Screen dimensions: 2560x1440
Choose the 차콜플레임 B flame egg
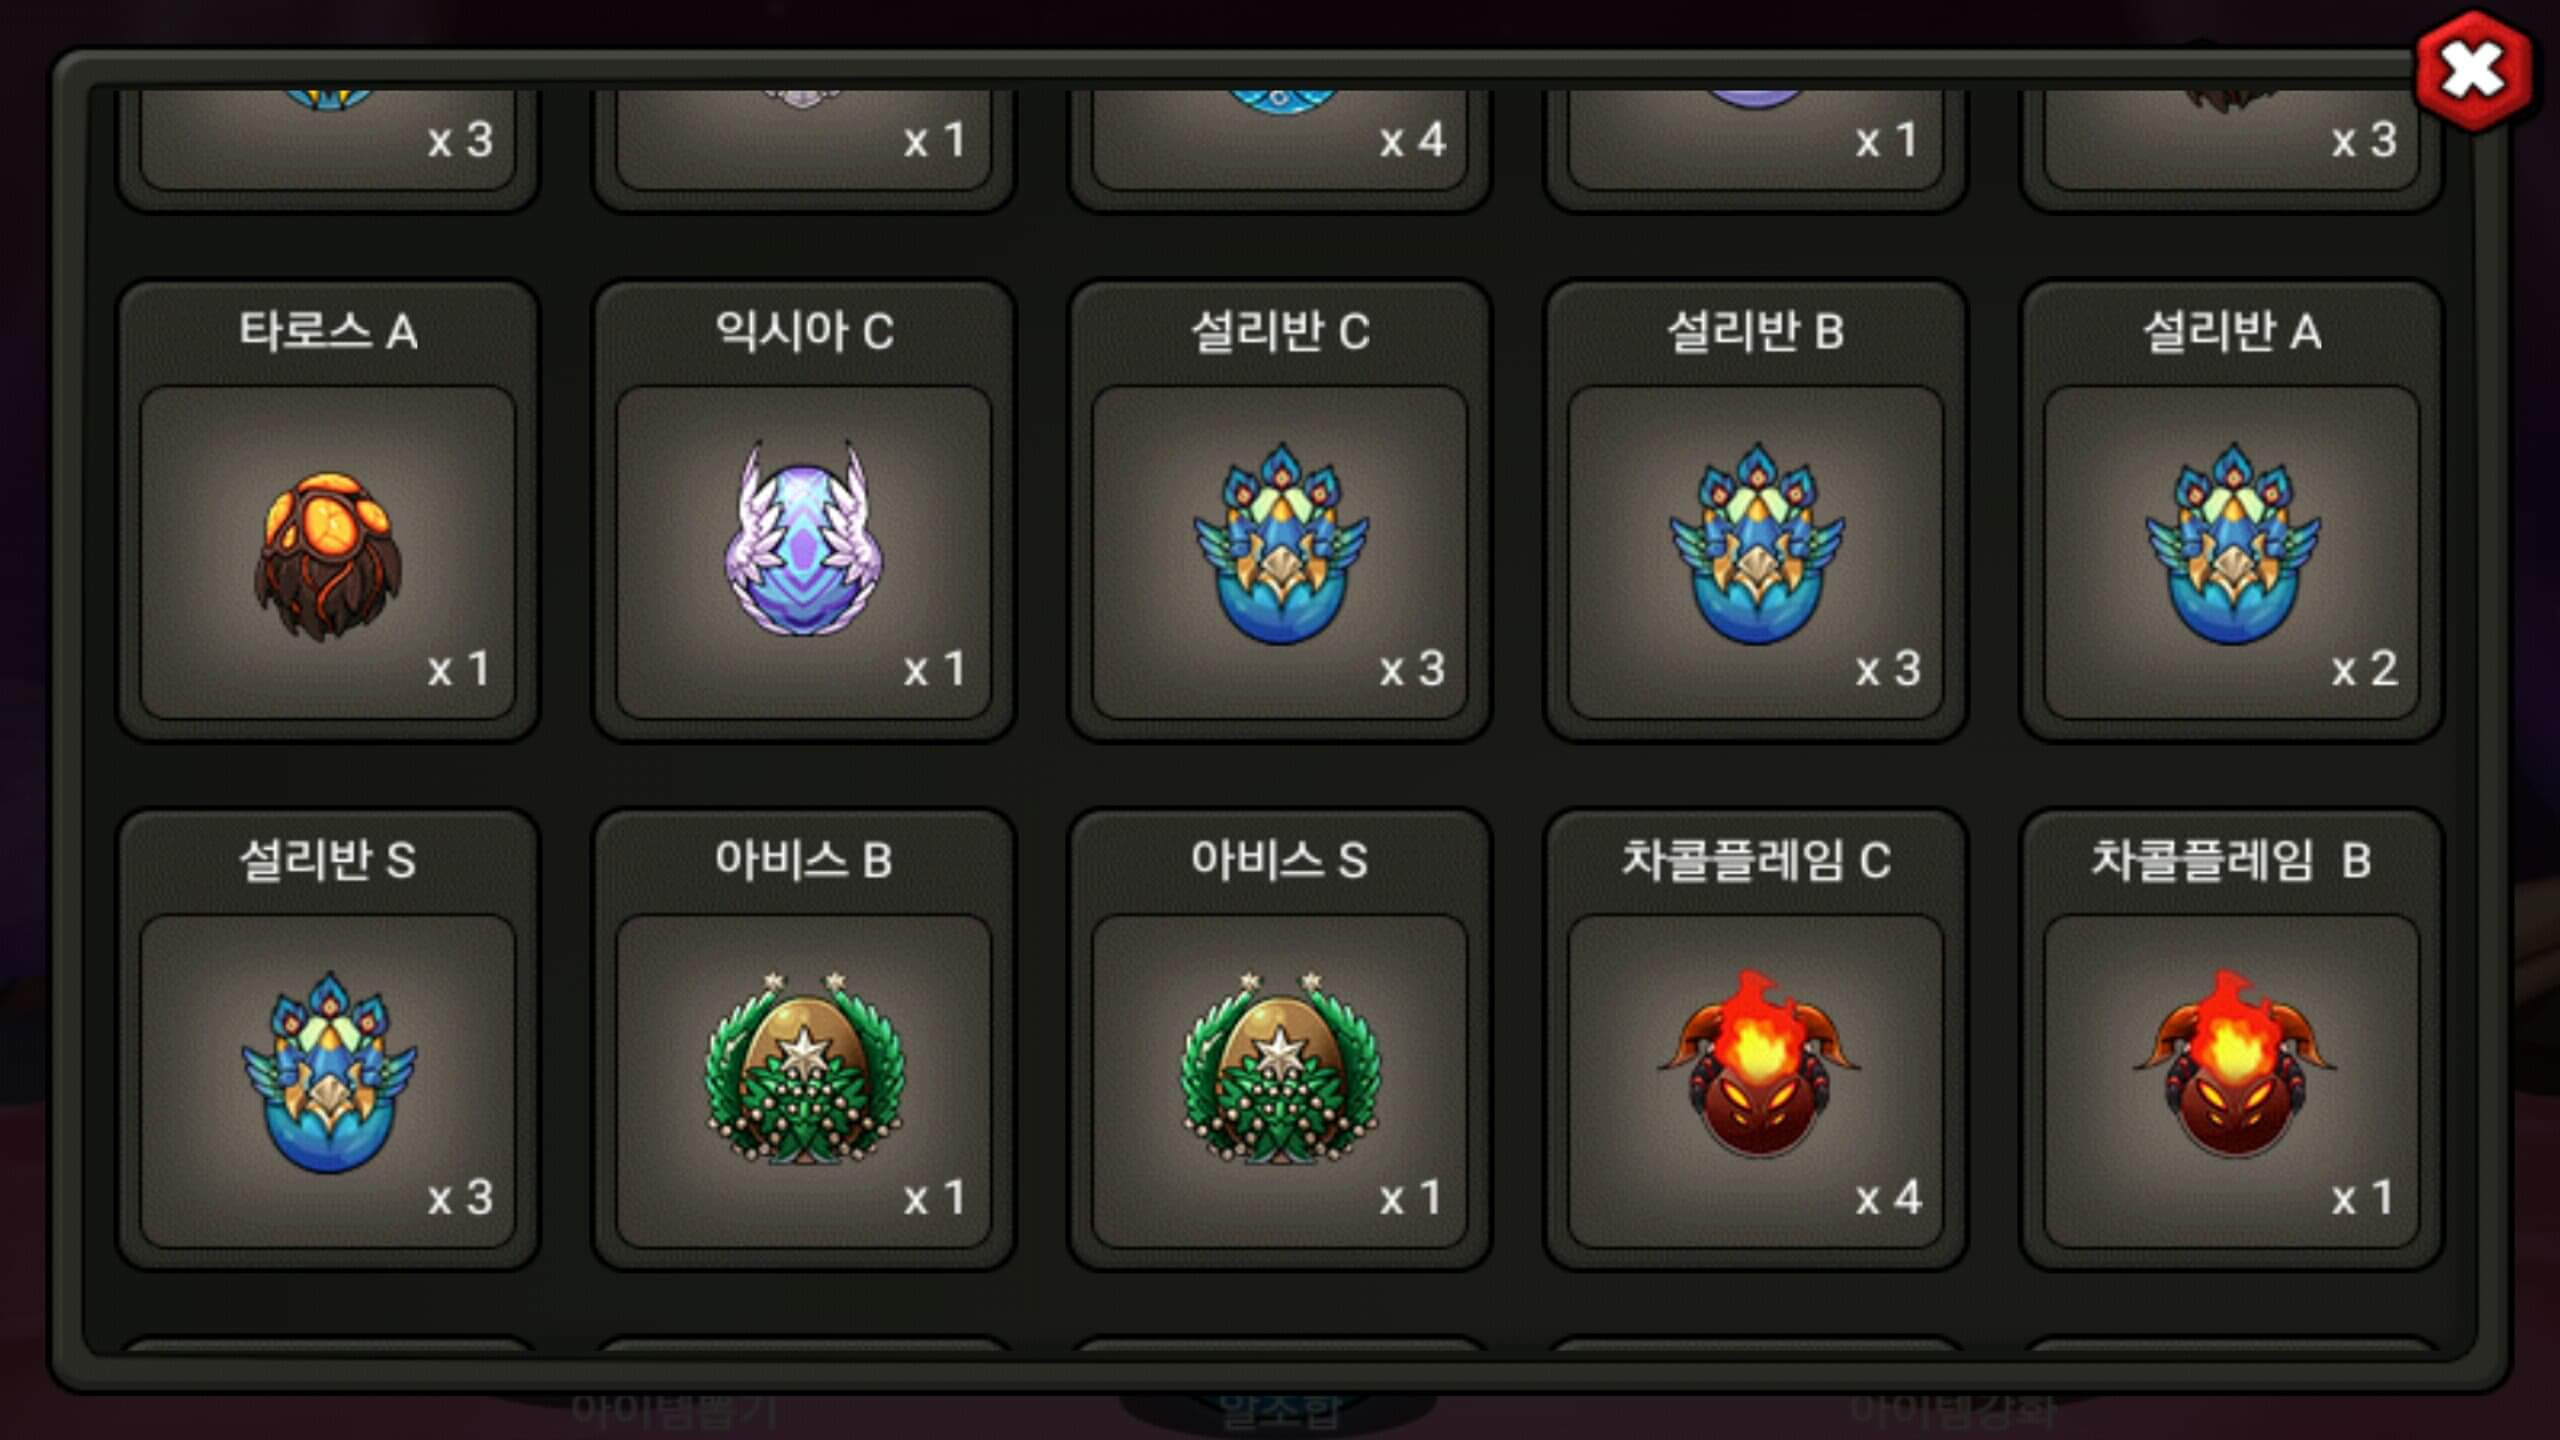coord(2232,1082)
